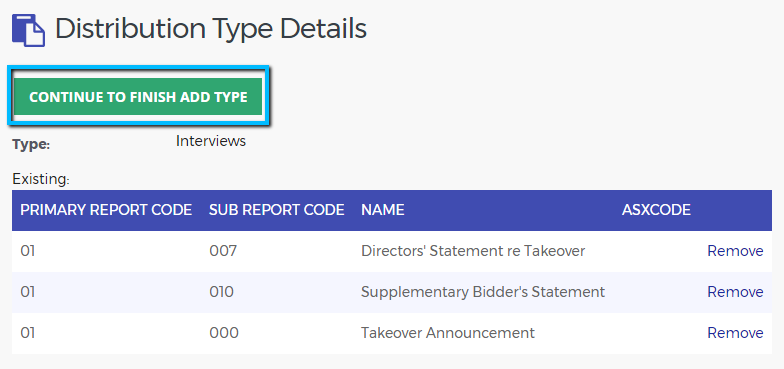Screen dimensions: 784x369
Task: Click the Primary Report Code column header
Action: (x=106, y=210)
